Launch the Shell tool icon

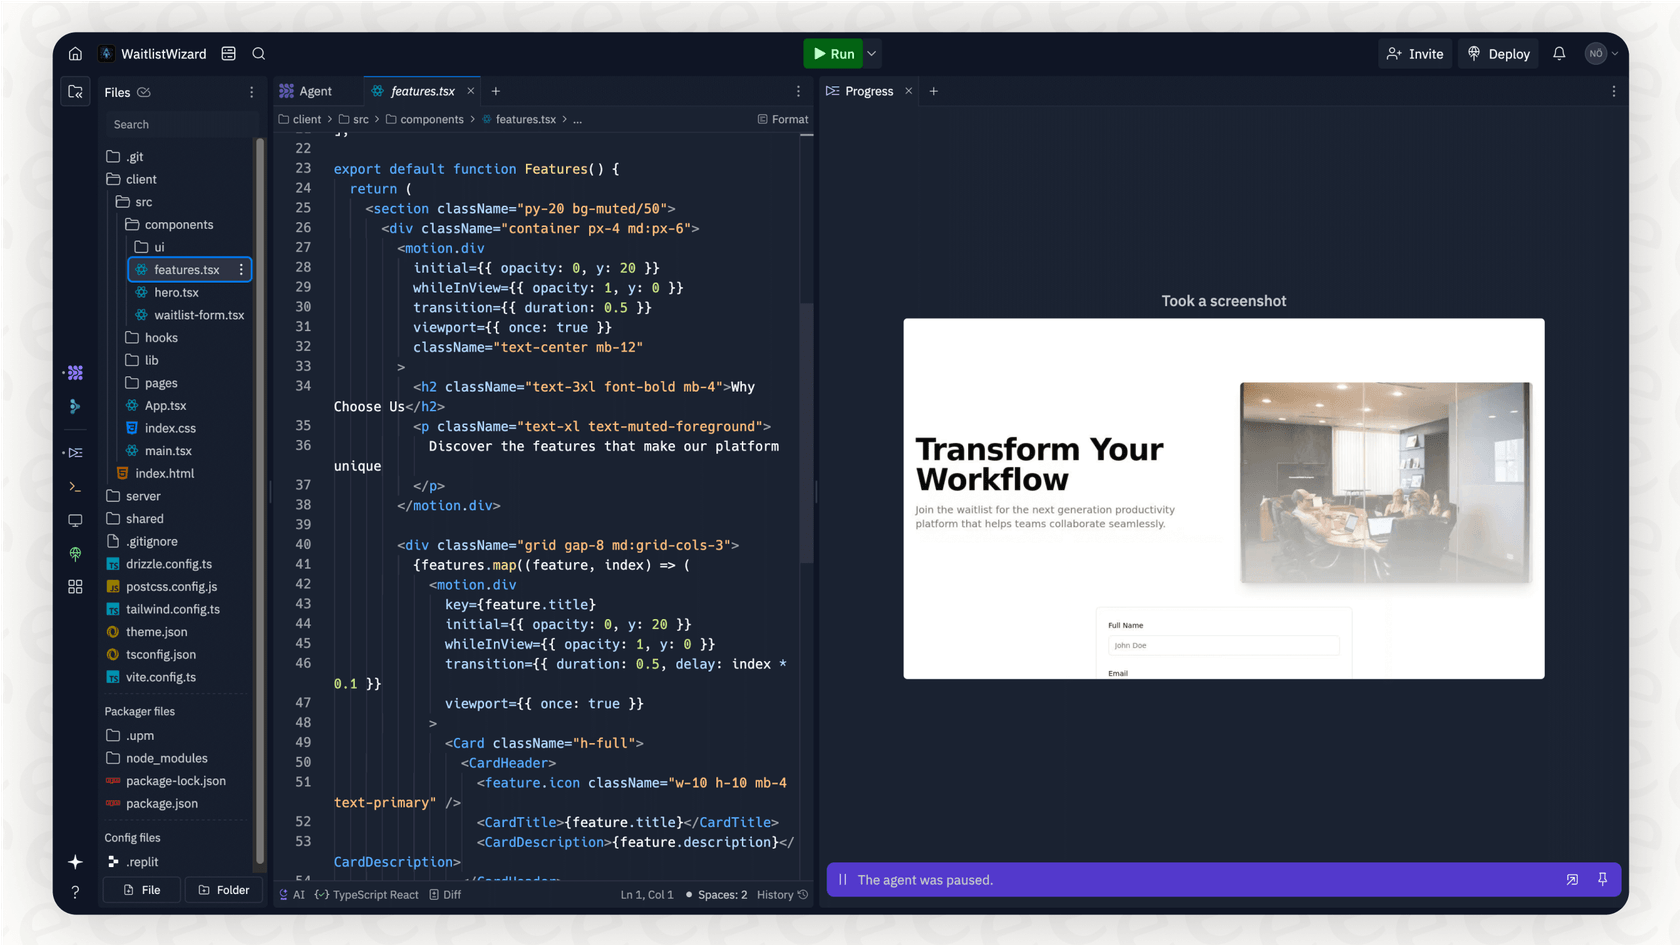point(75,487)
